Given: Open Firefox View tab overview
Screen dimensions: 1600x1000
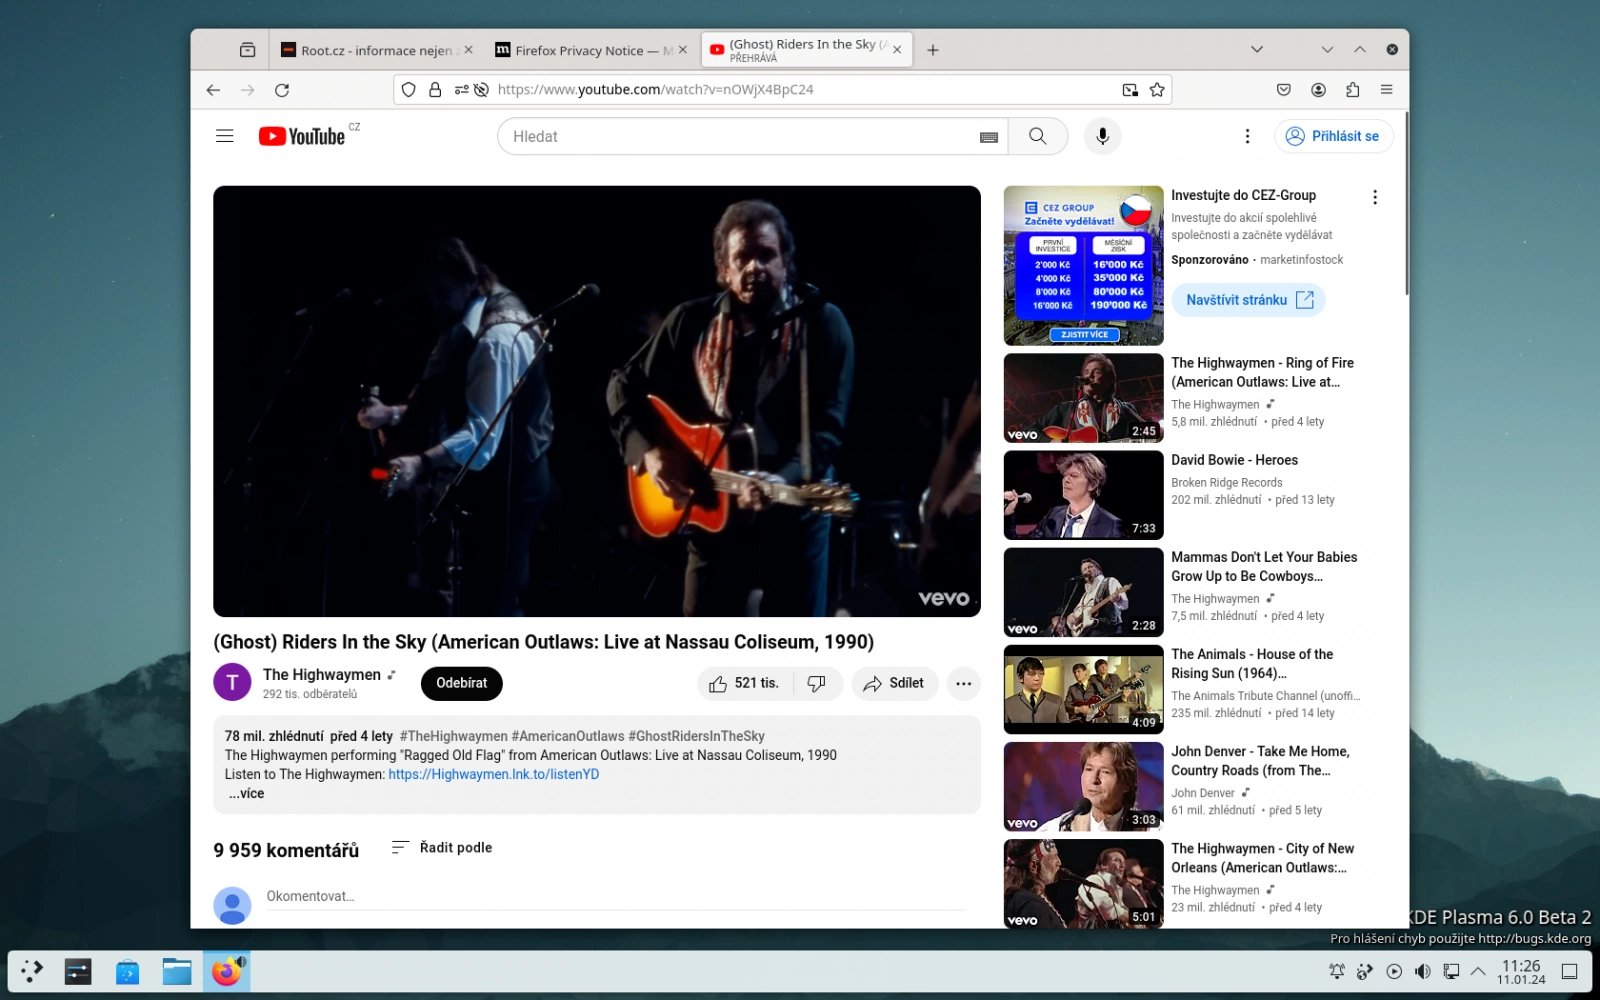Looking at the screenshot, I should pos(247,50).
